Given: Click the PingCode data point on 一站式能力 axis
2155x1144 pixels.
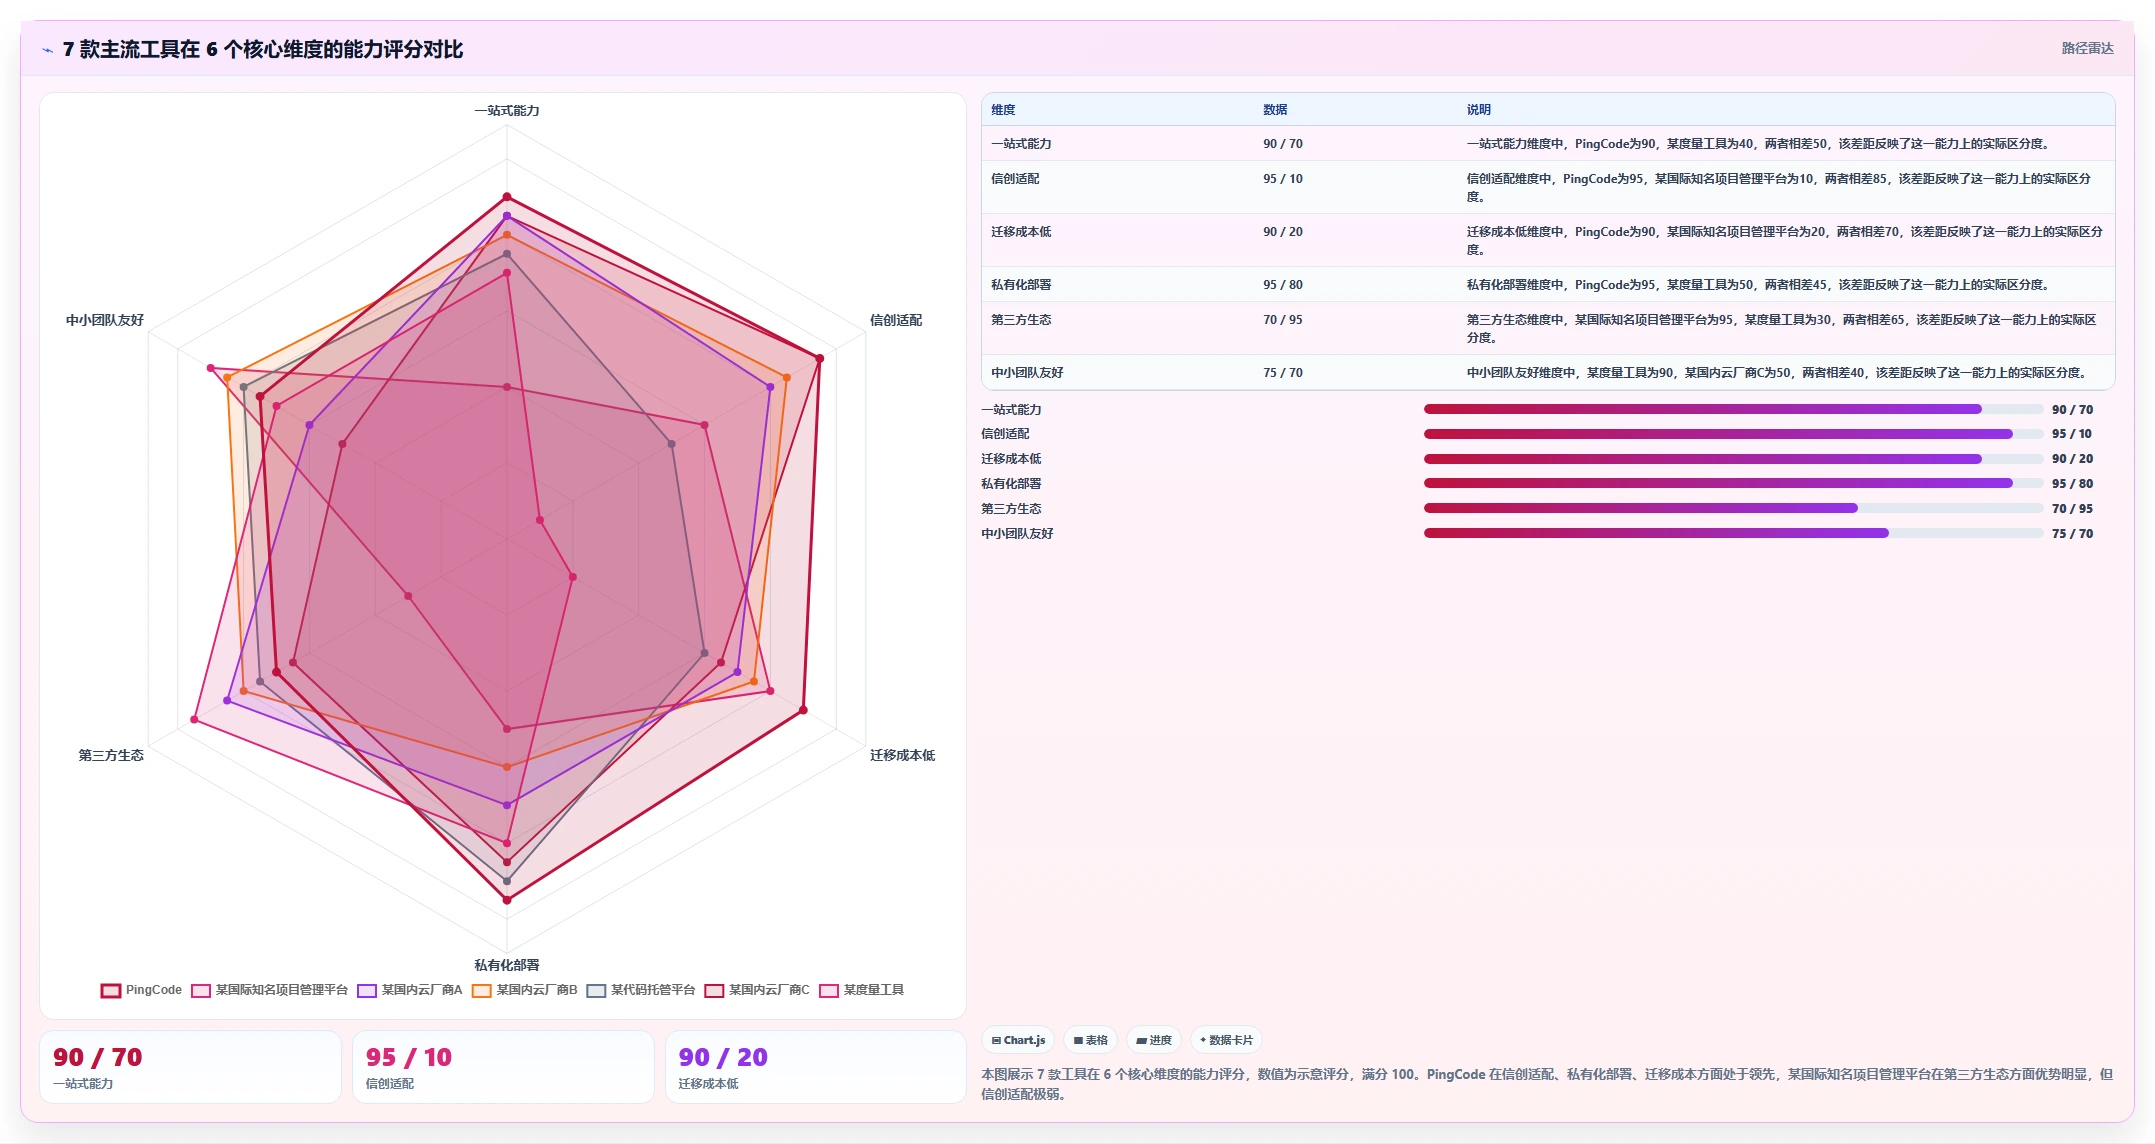Looking at the screenshot, I should point(507,197).
